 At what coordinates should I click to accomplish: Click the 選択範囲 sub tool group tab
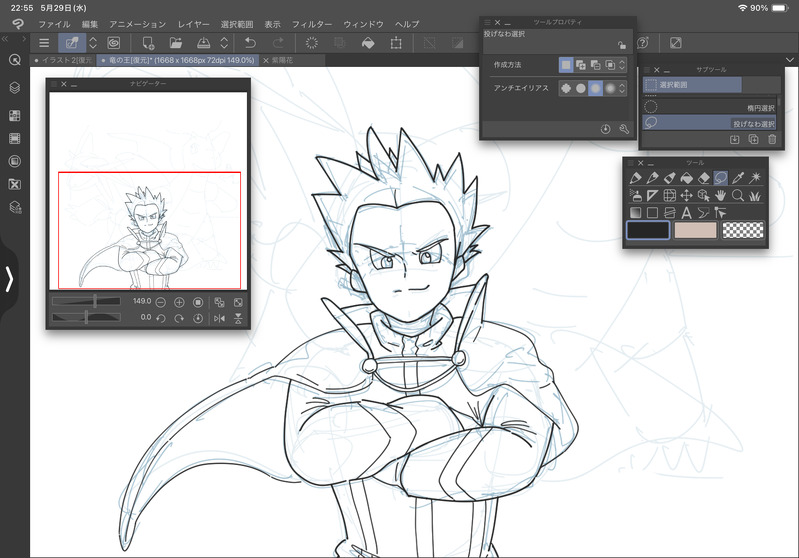pyautogui.click(x=692, y=85)
